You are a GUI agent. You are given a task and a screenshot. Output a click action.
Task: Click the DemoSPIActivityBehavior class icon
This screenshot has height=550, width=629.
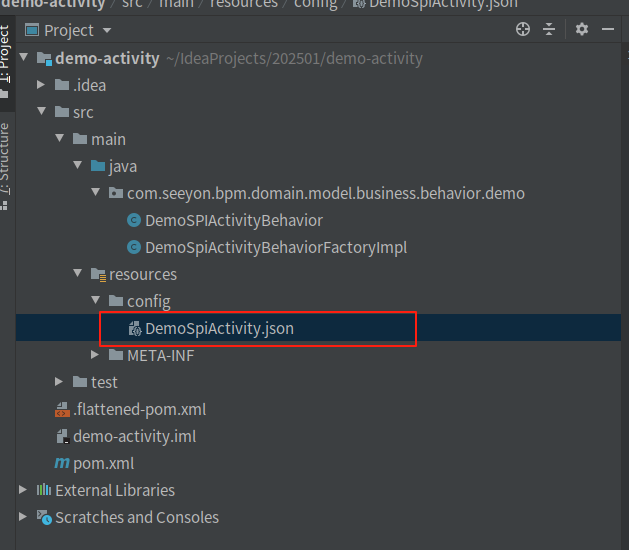coord(134,220)
